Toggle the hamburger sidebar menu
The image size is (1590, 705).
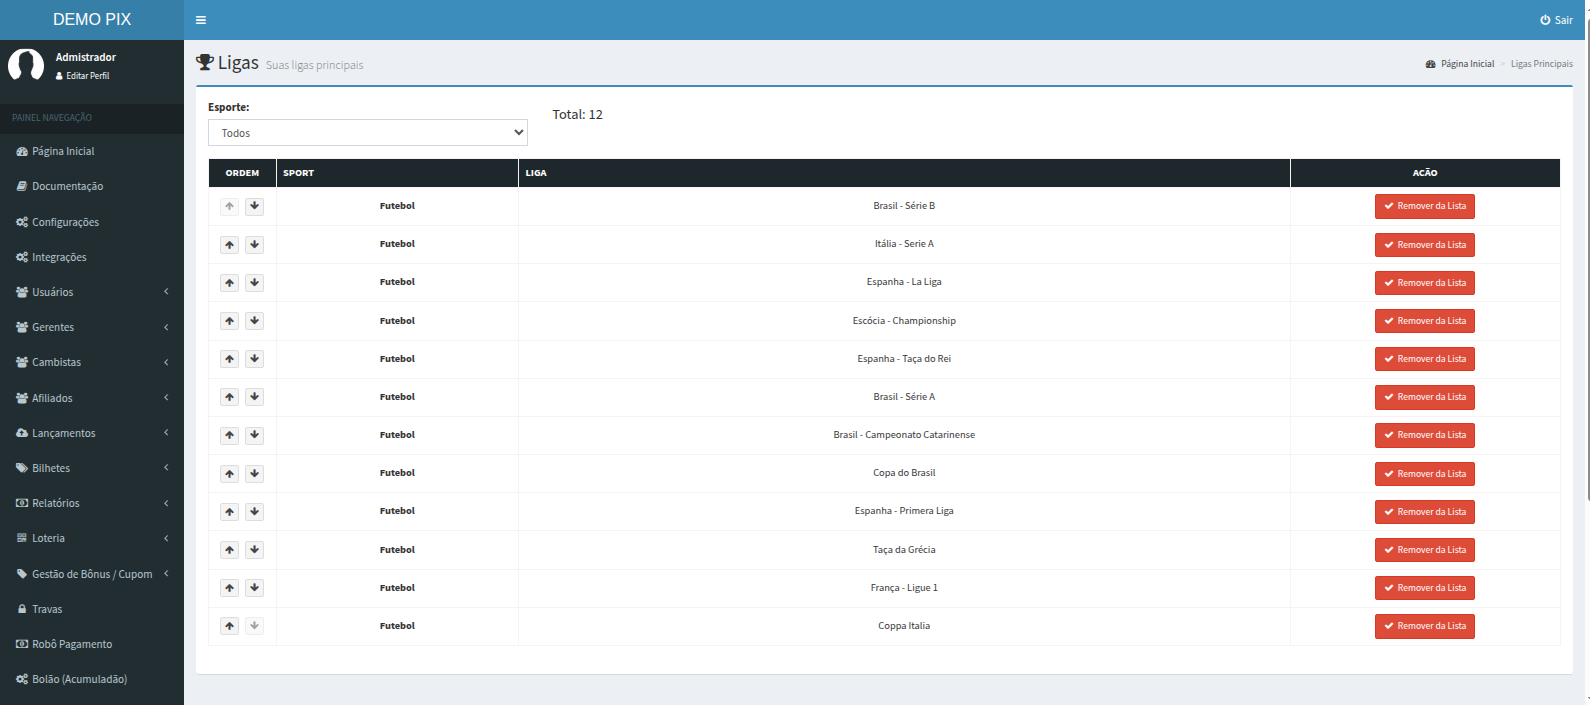(x=201, y=20)
